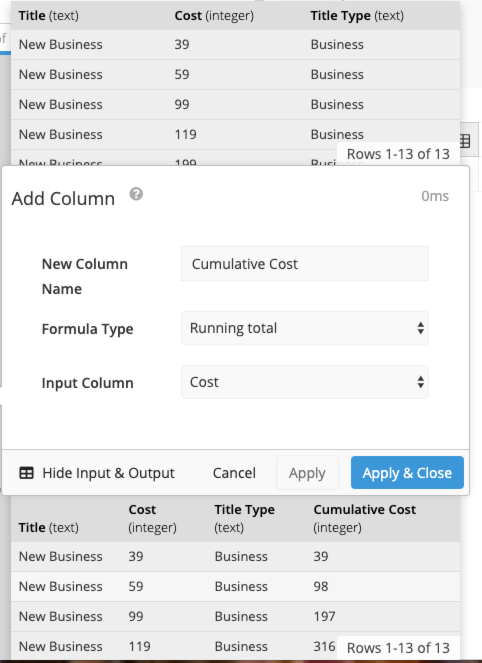Viewport: 482px width, 663px height.
Task: Click the table icon beside Hide Input & Output
Action: click(27, 473)
